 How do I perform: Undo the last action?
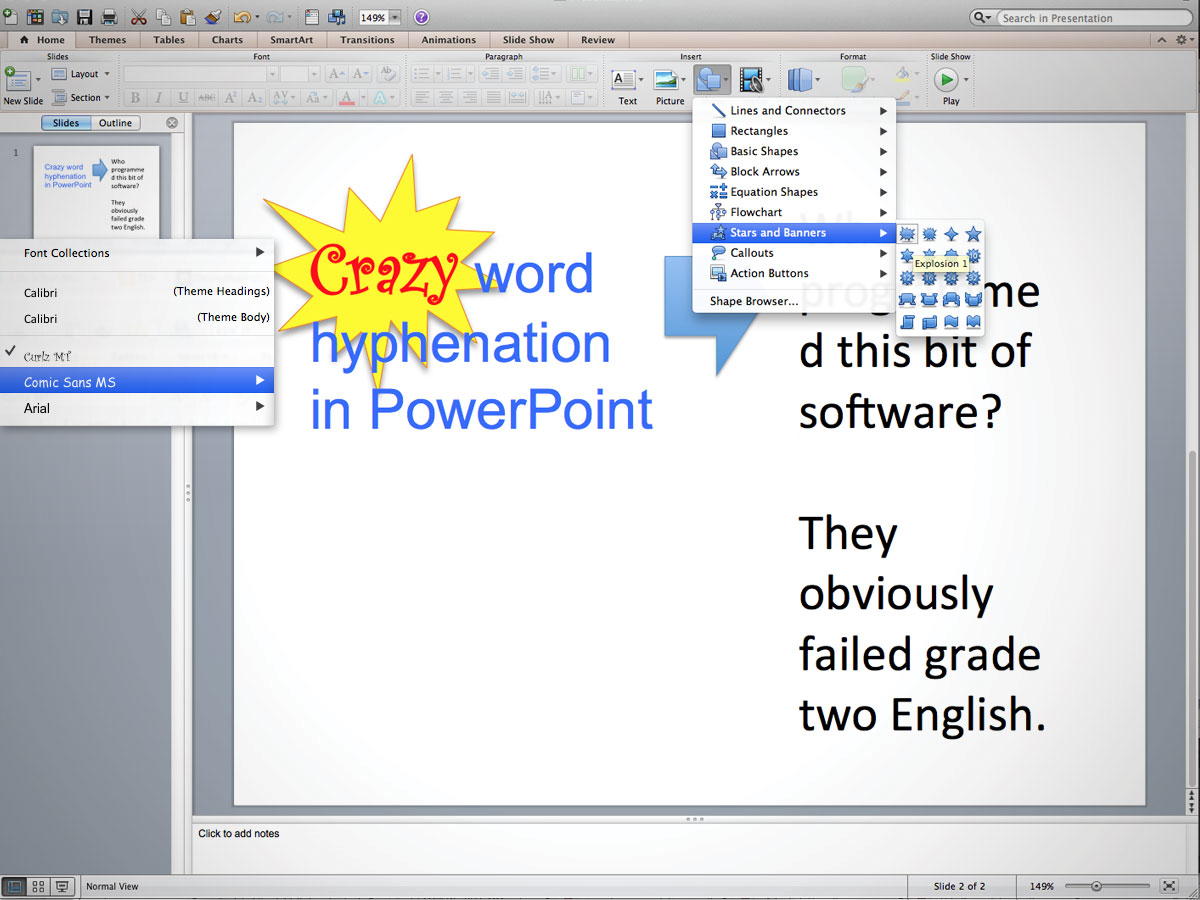coord(242,17)
